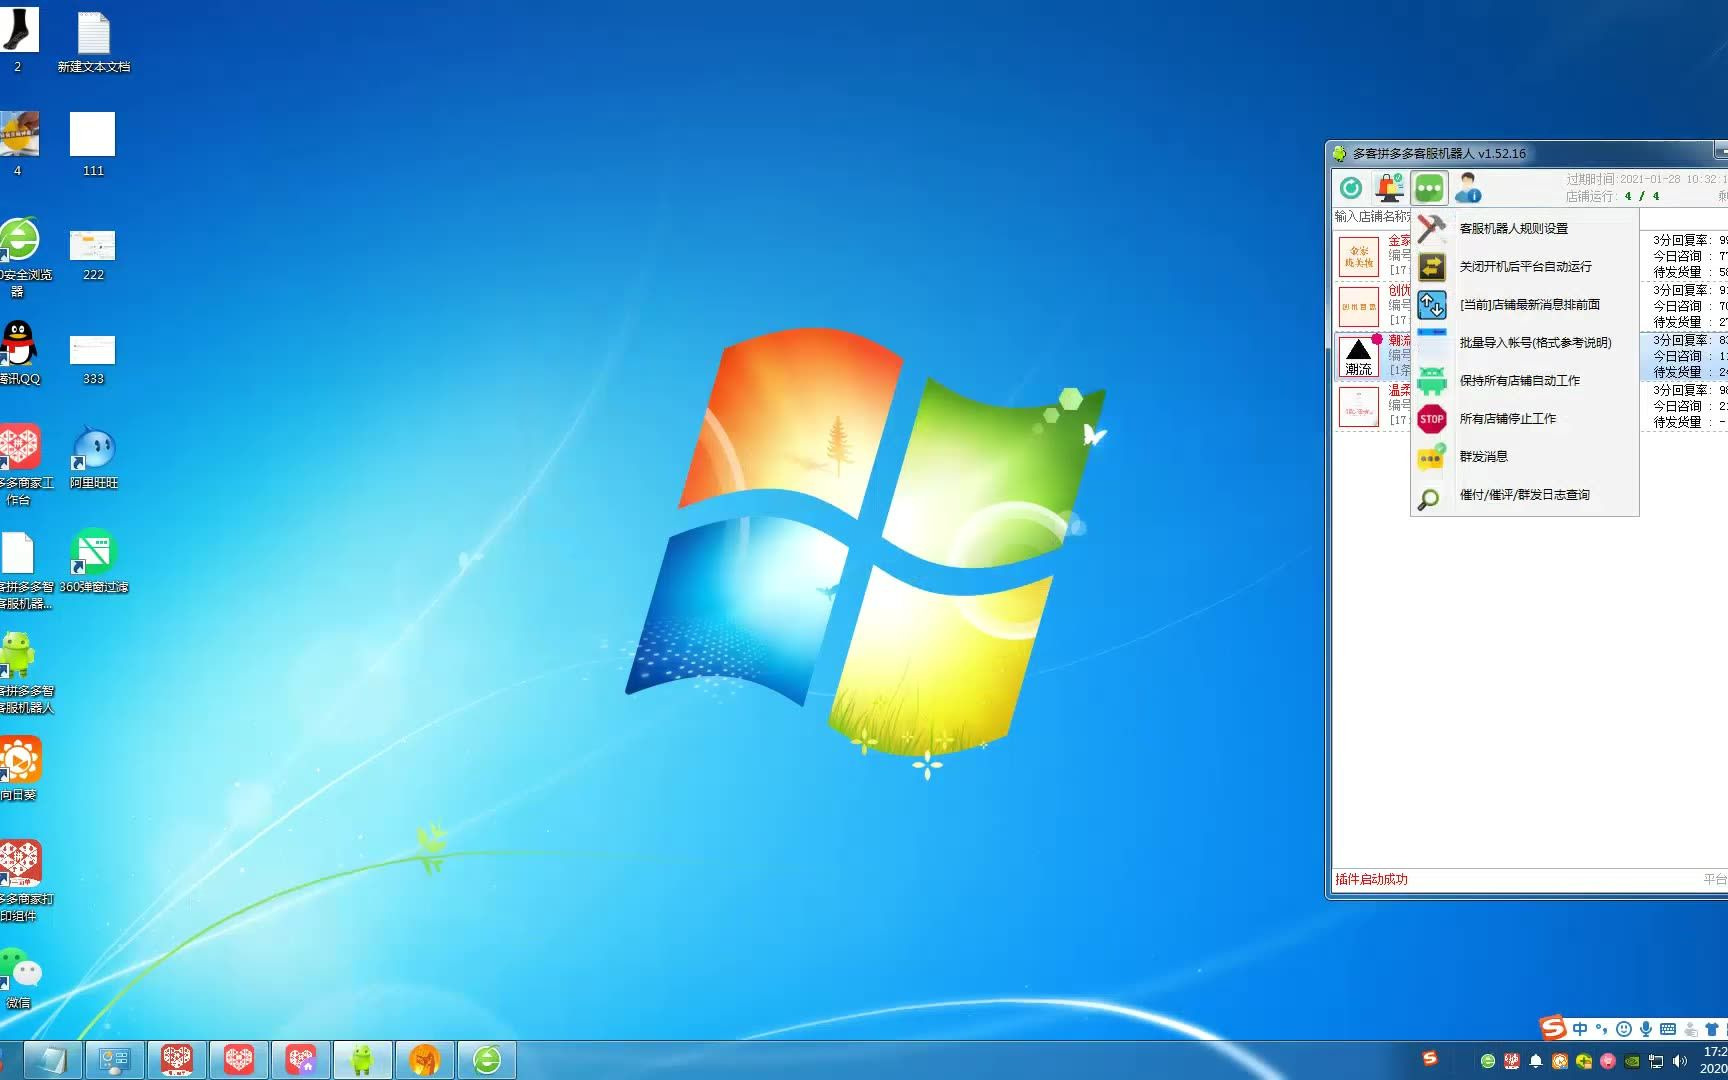Viewport: 1728px width, 1080px height.
Task: Choose [当前]店铺最新消息排前面 menu entry
Action: click(1524, 305)
